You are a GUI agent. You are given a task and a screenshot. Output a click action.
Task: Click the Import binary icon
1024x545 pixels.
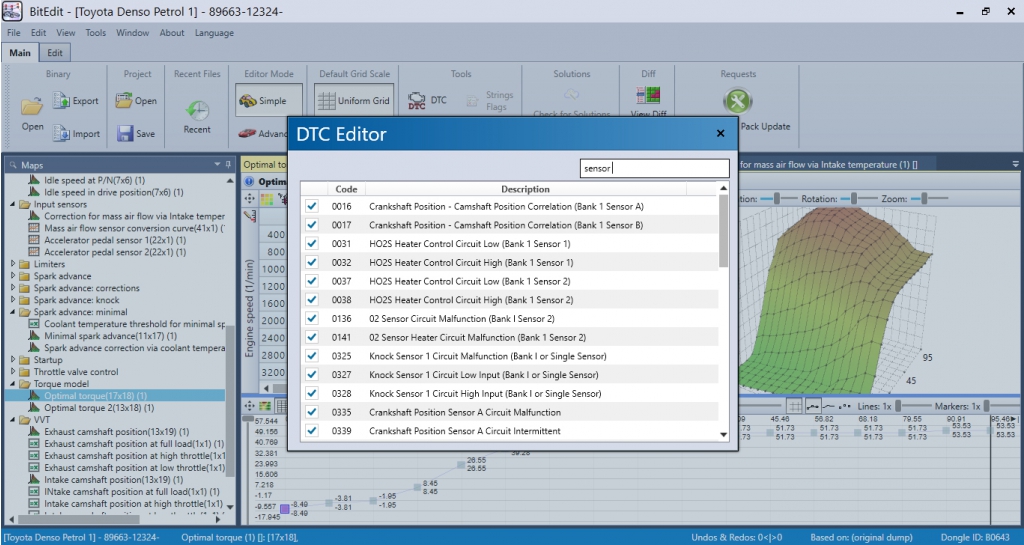(61, 133)
